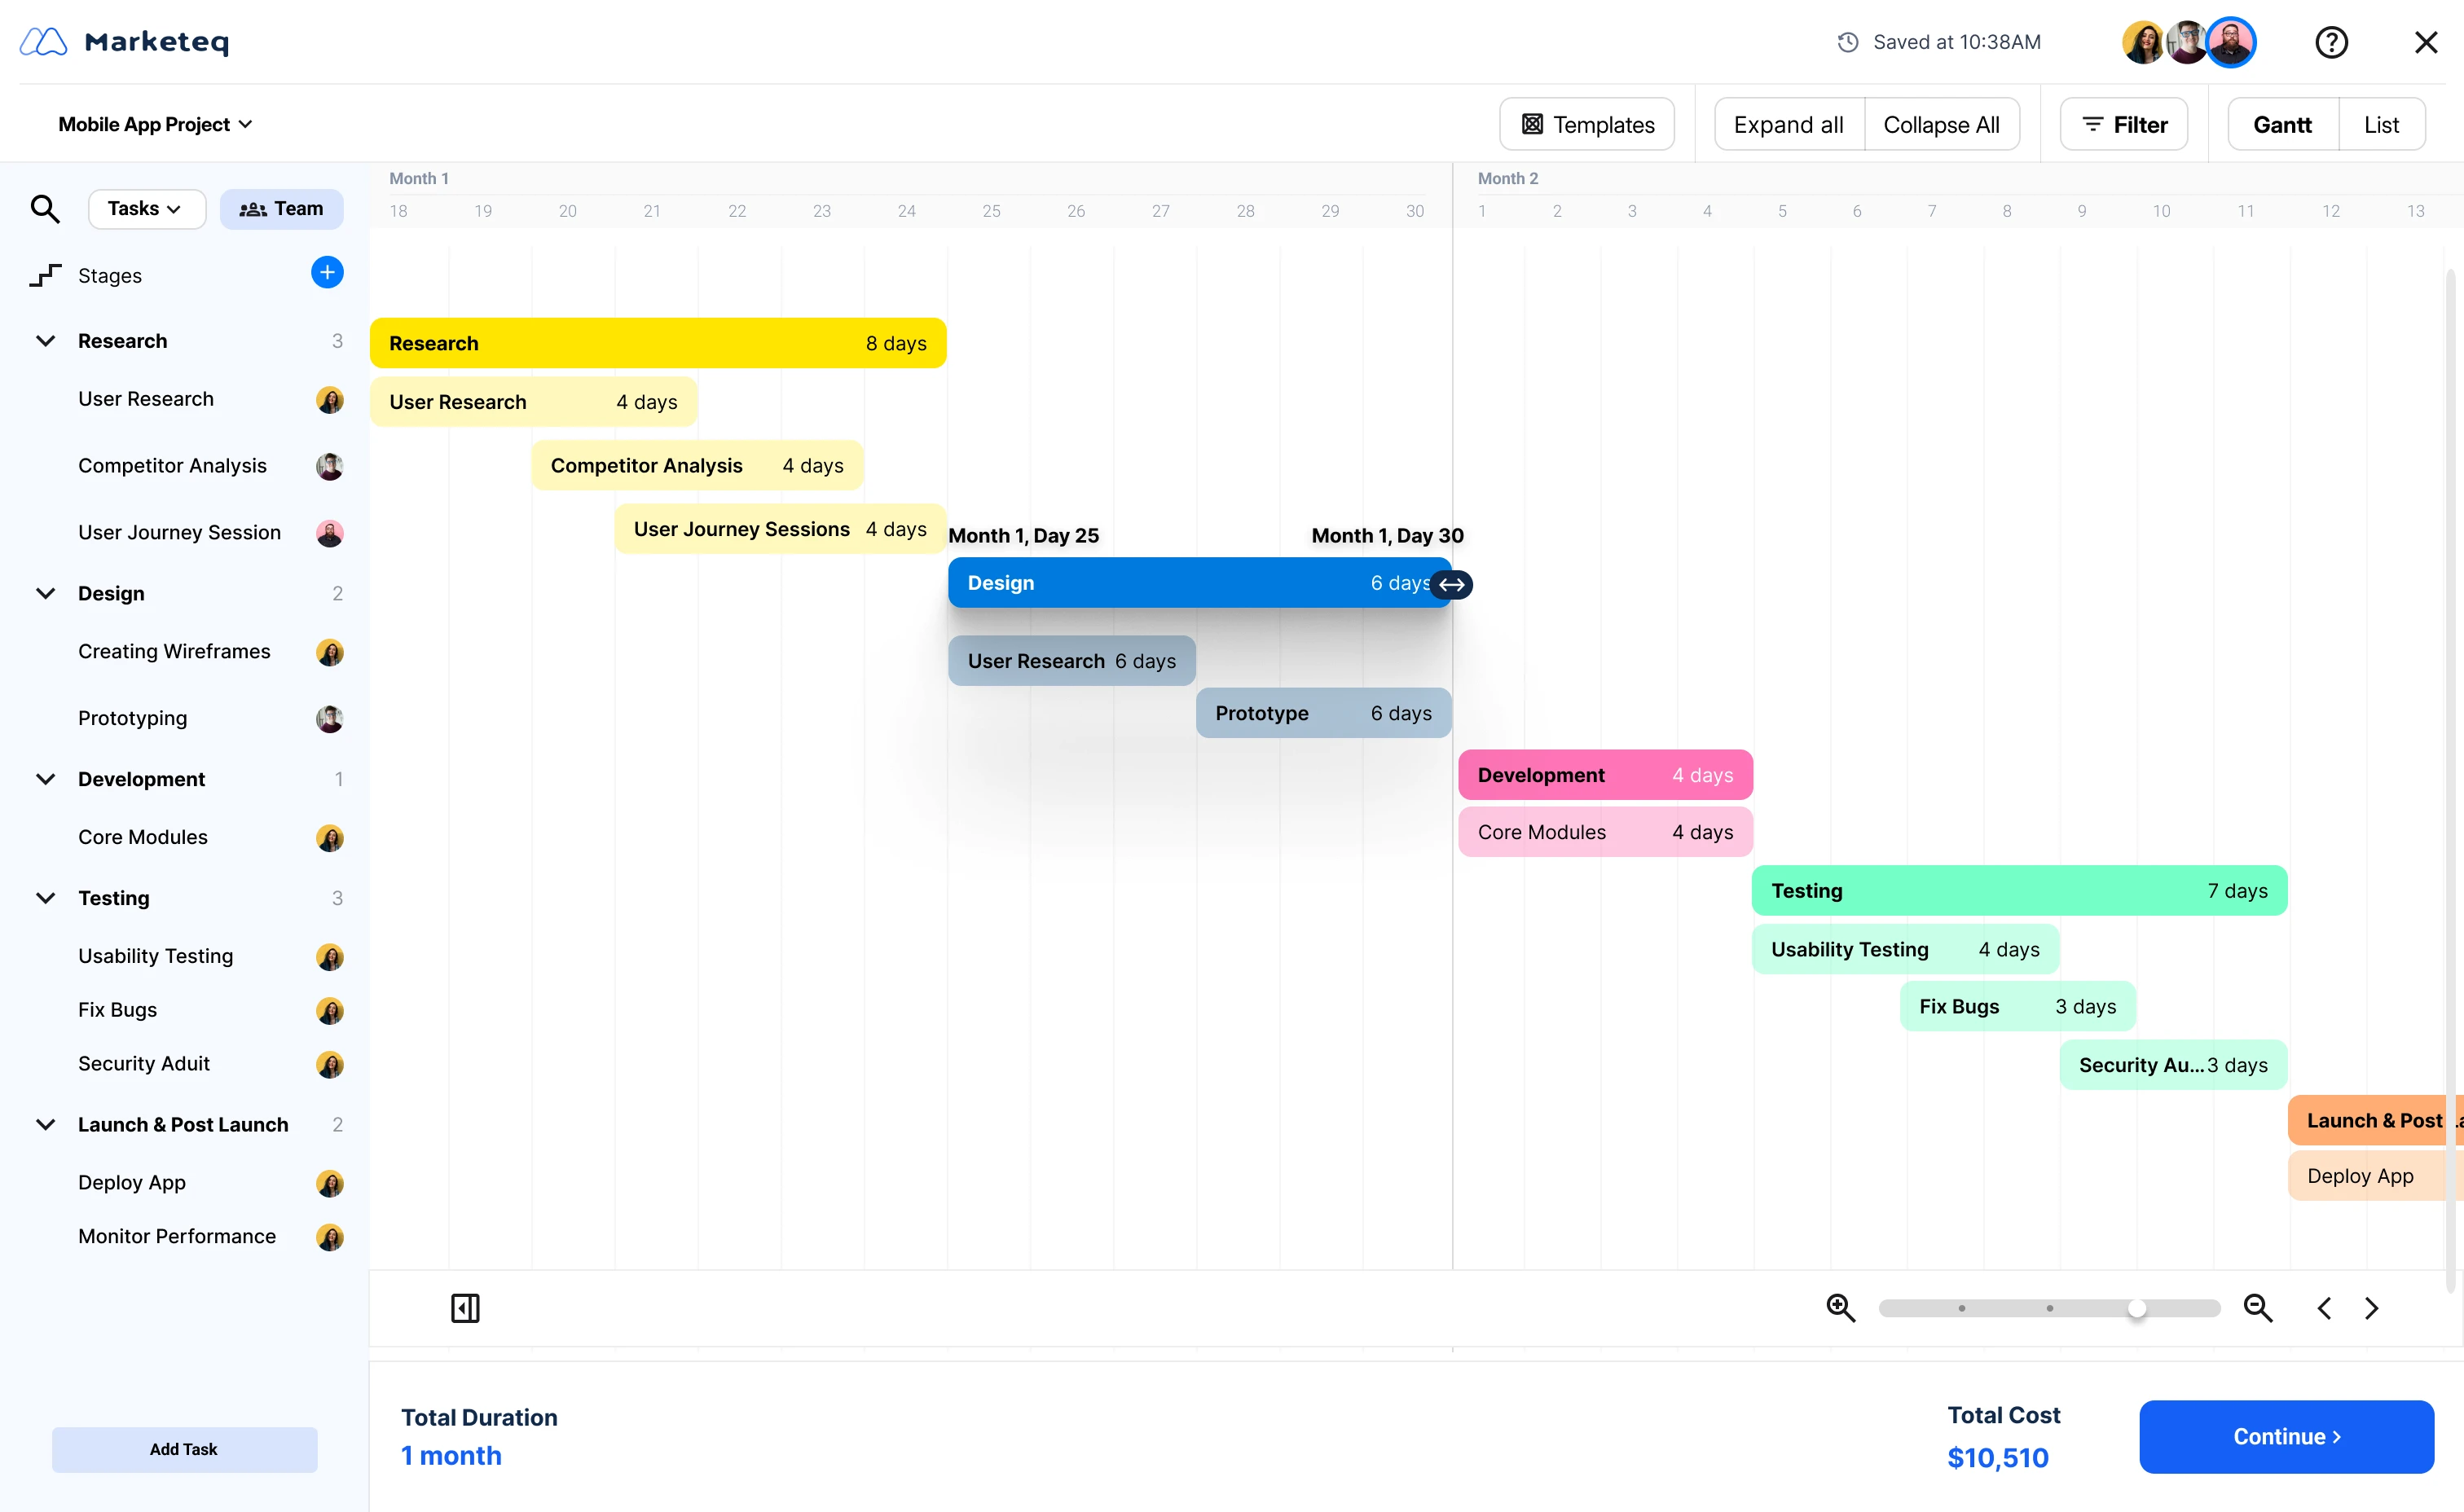Click Expand all
Viewport: 2464px width, 1512px height.
tap(1788, 124)
